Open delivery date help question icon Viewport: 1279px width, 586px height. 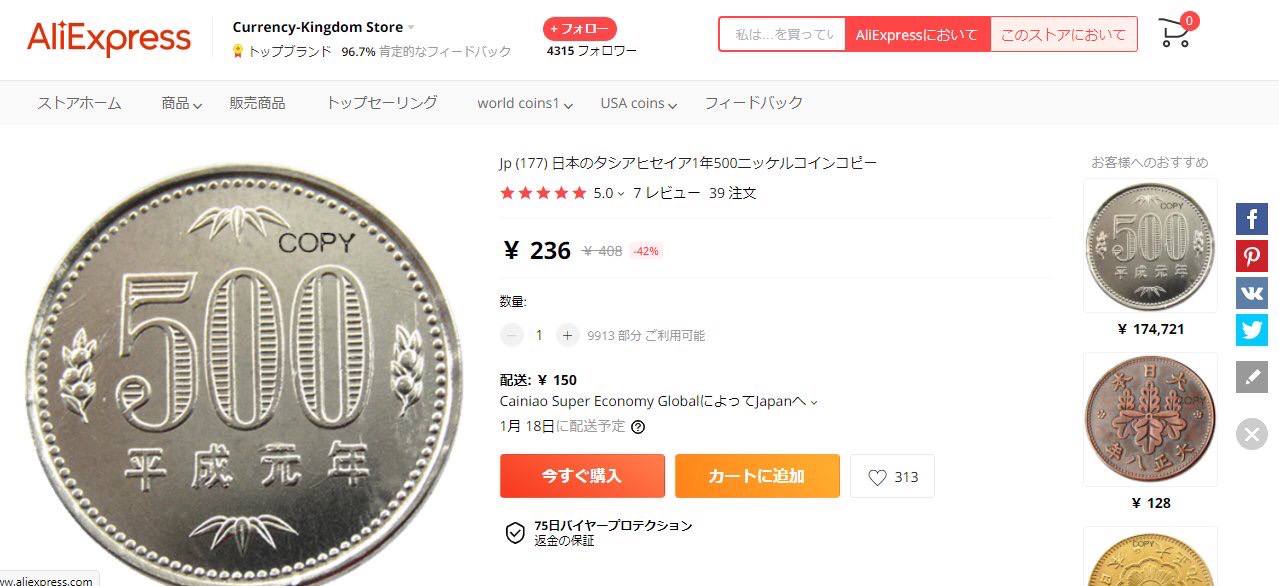click(638, 427)
